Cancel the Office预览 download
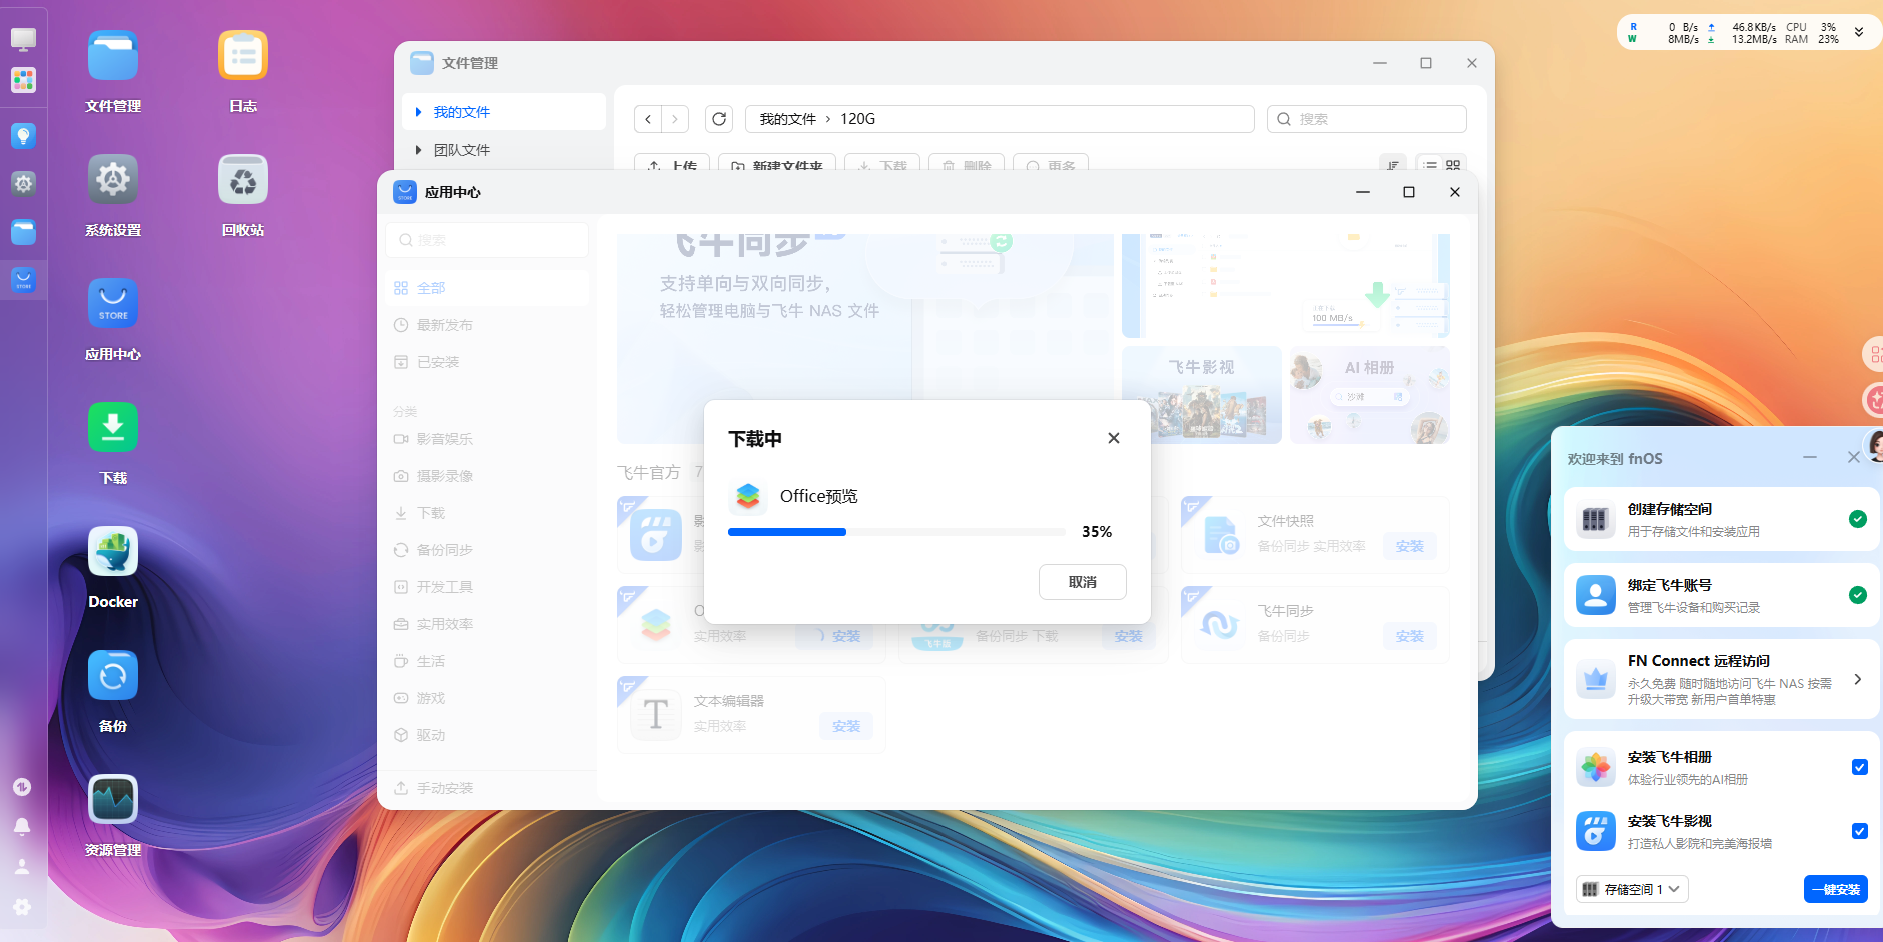1883x942 pixels. click(x=1083, y=582)
